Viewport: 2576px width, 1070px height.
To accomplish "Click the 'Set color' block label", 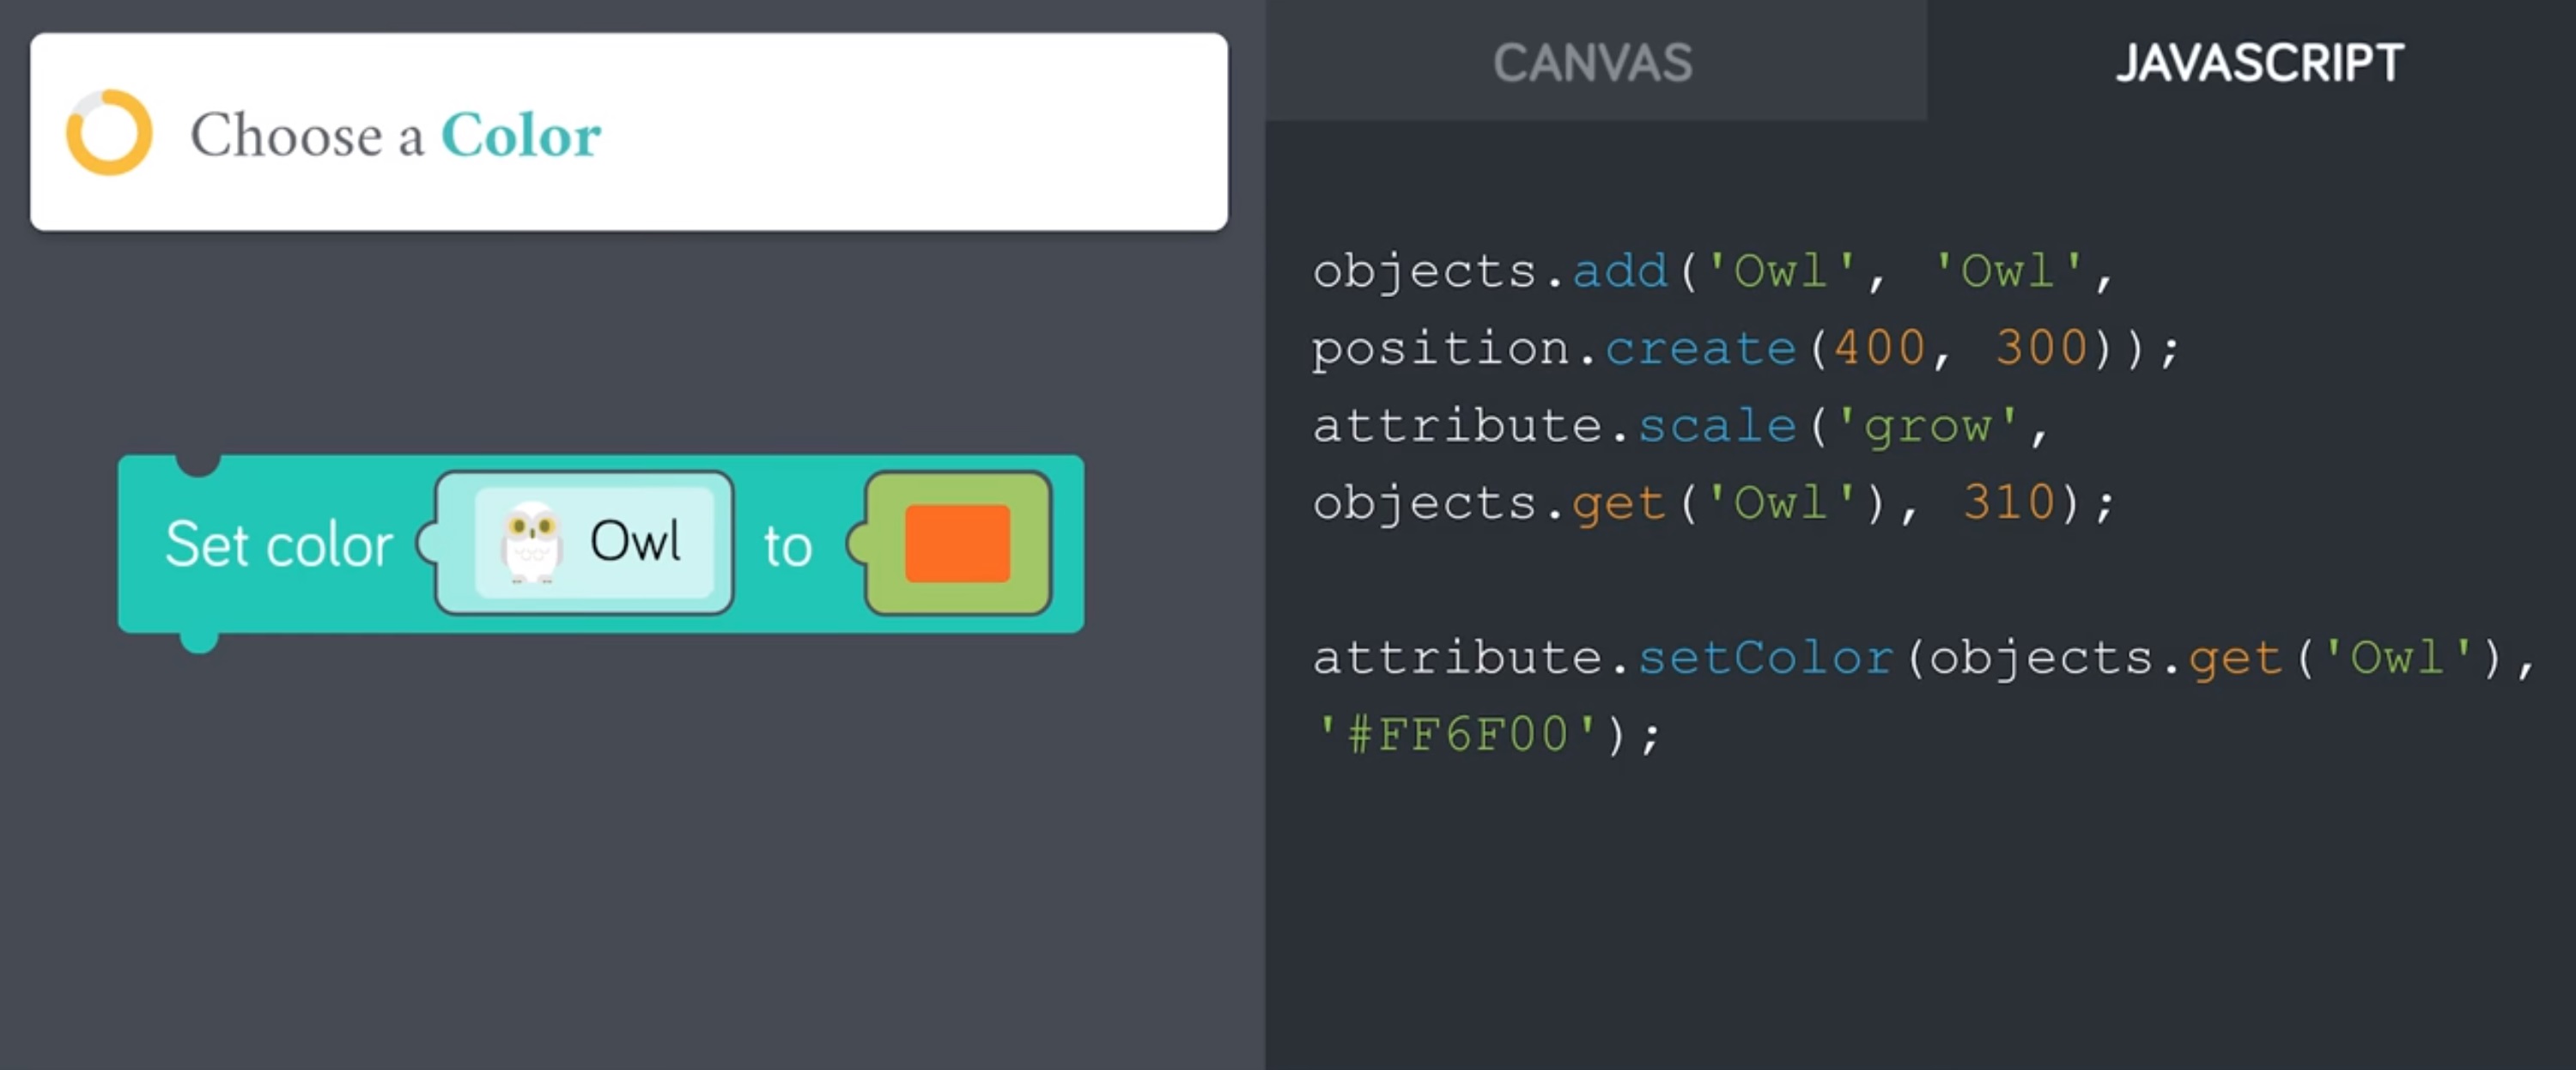I will coord(279,545).
